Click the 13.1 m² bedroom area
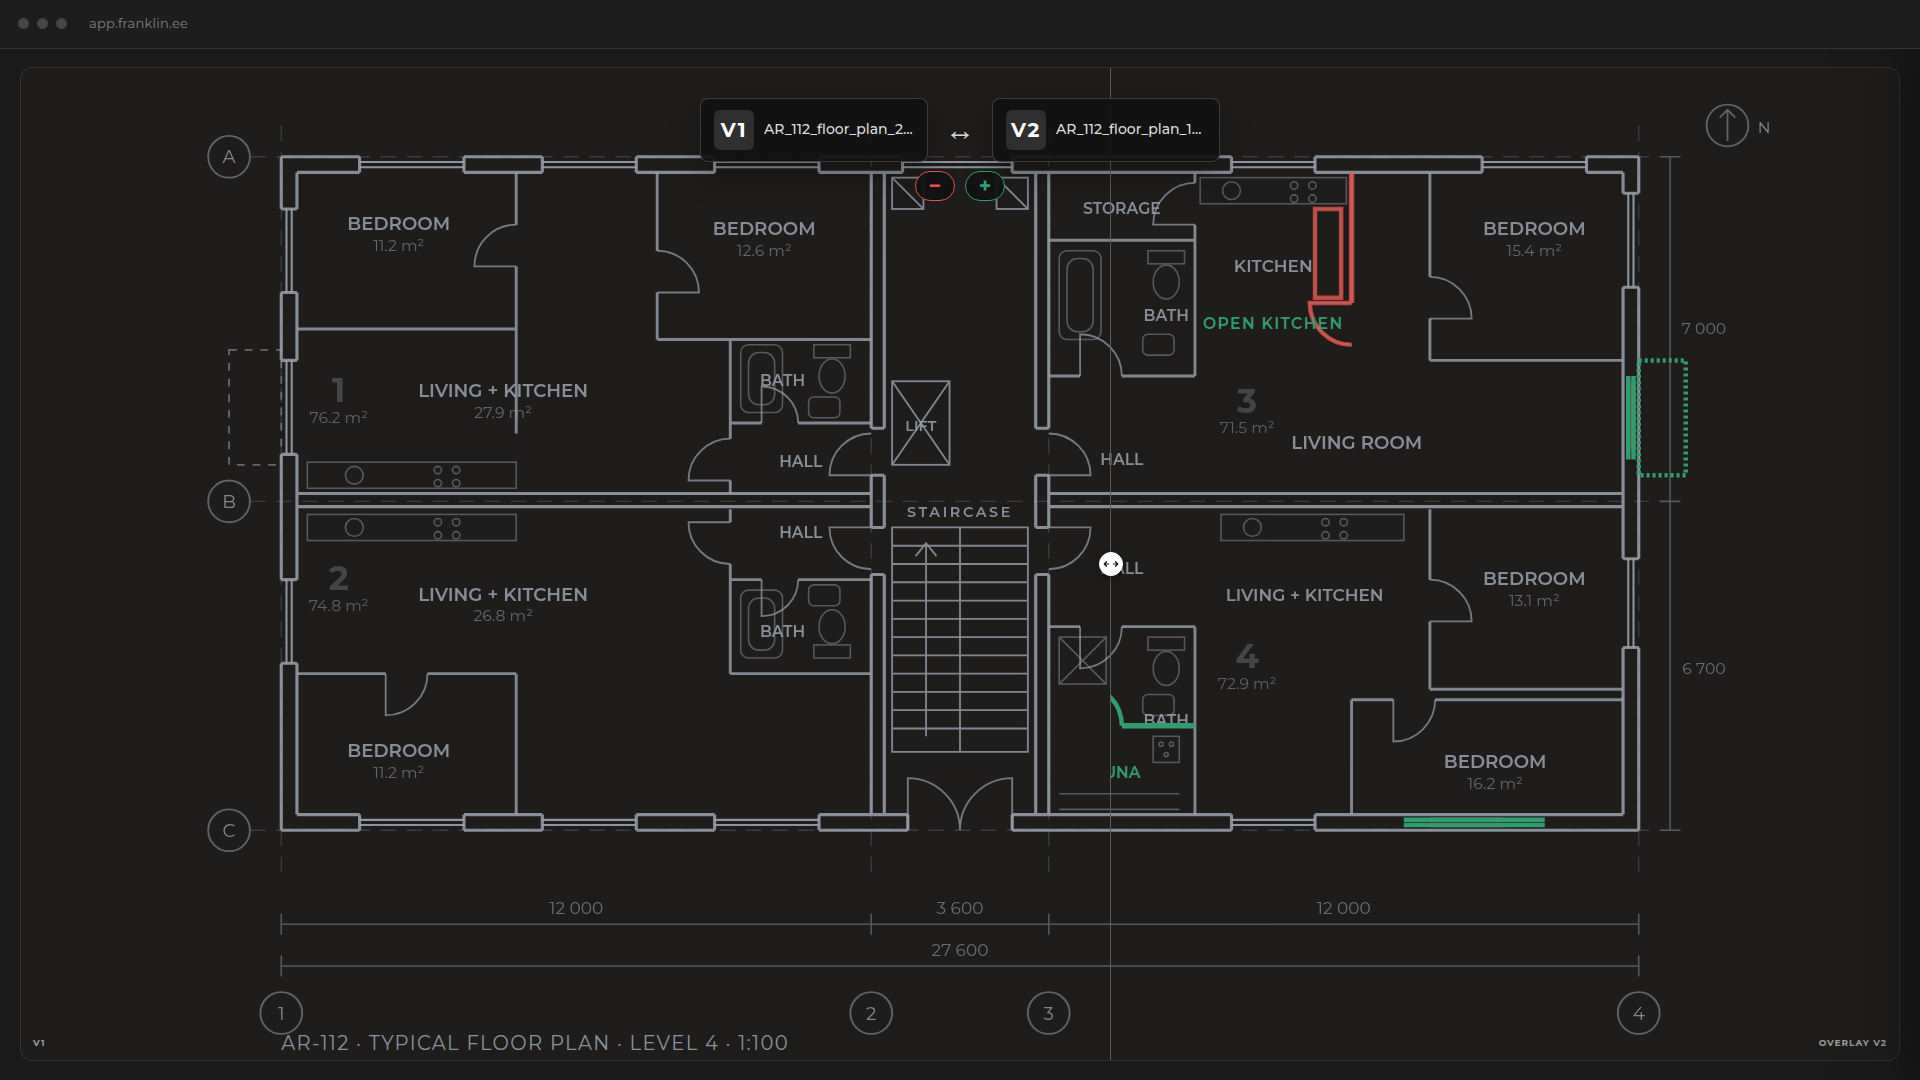The width and height of the screenshot is (1920, 1080). pos(1534,601)
